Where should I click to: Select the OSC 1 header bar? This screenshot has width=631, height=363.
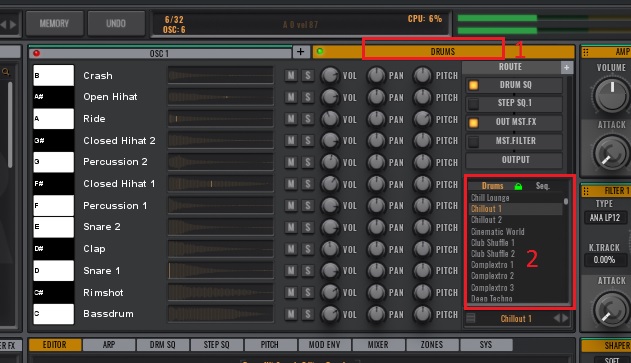click(x=160, y=53)
